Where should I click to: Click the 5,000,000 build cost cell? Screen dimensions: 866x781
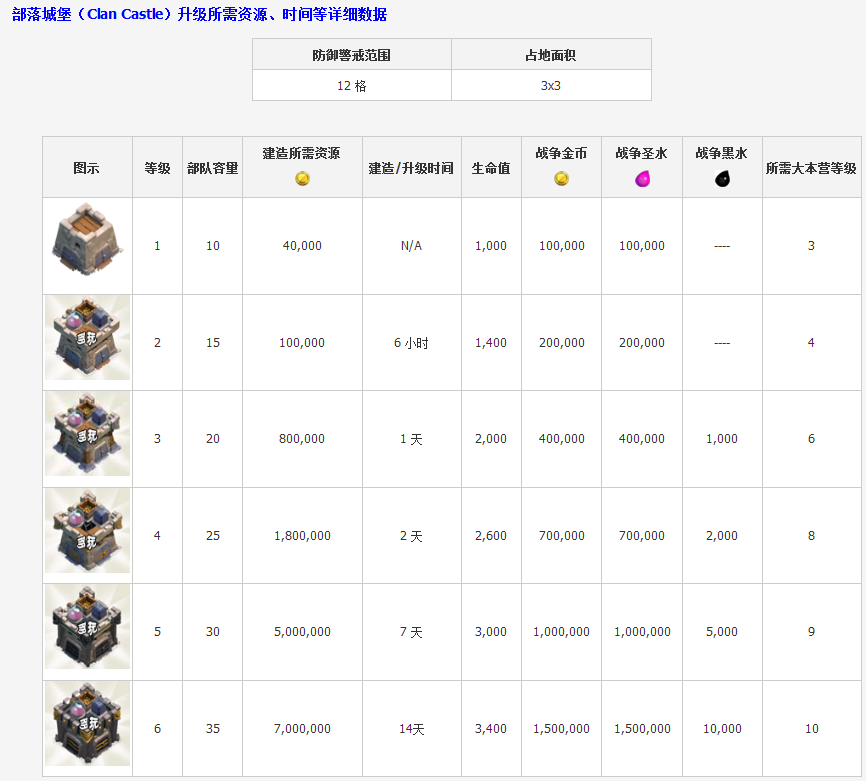302,631
